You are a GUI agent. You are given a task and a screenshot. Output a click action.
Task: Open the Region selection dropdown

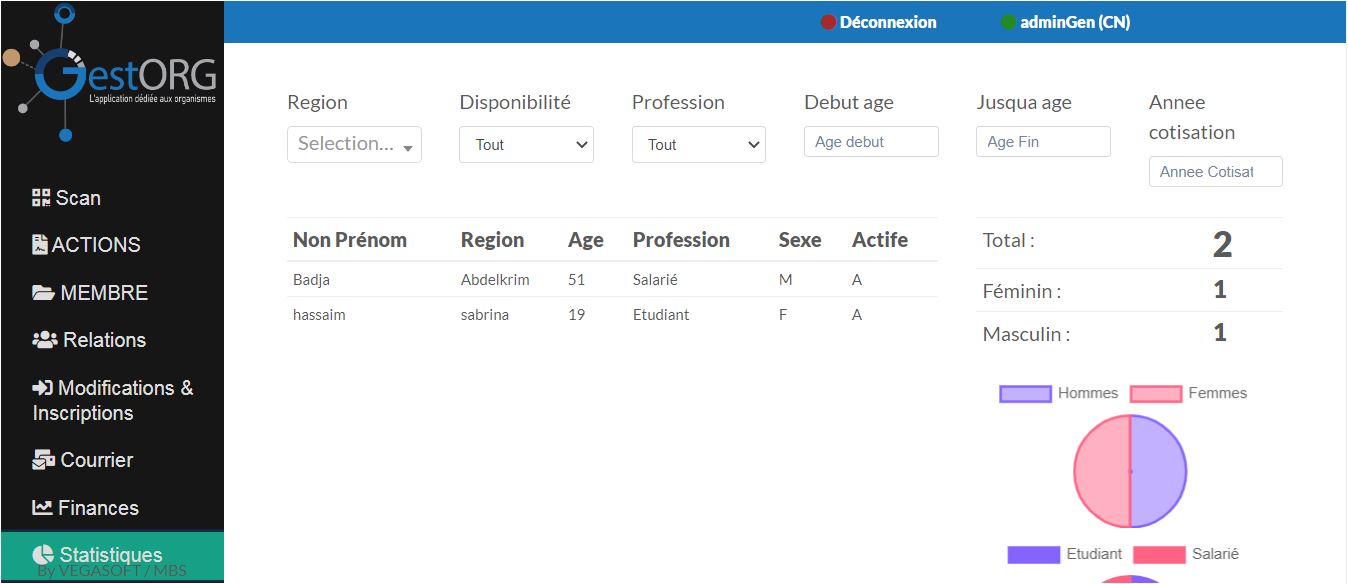[x=354, y=144]
